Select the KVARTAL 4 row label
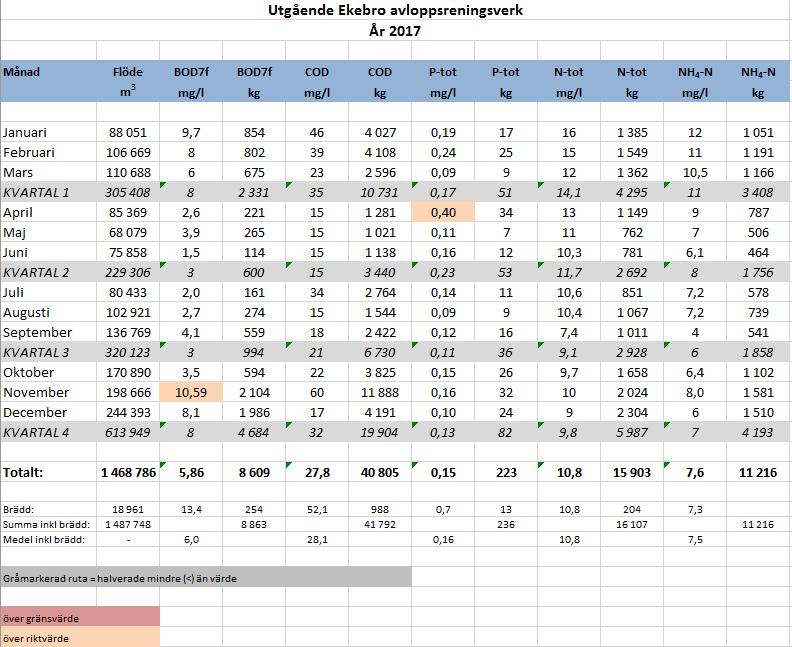The width and height of the screenshot is (792, 647). (36, 433)
